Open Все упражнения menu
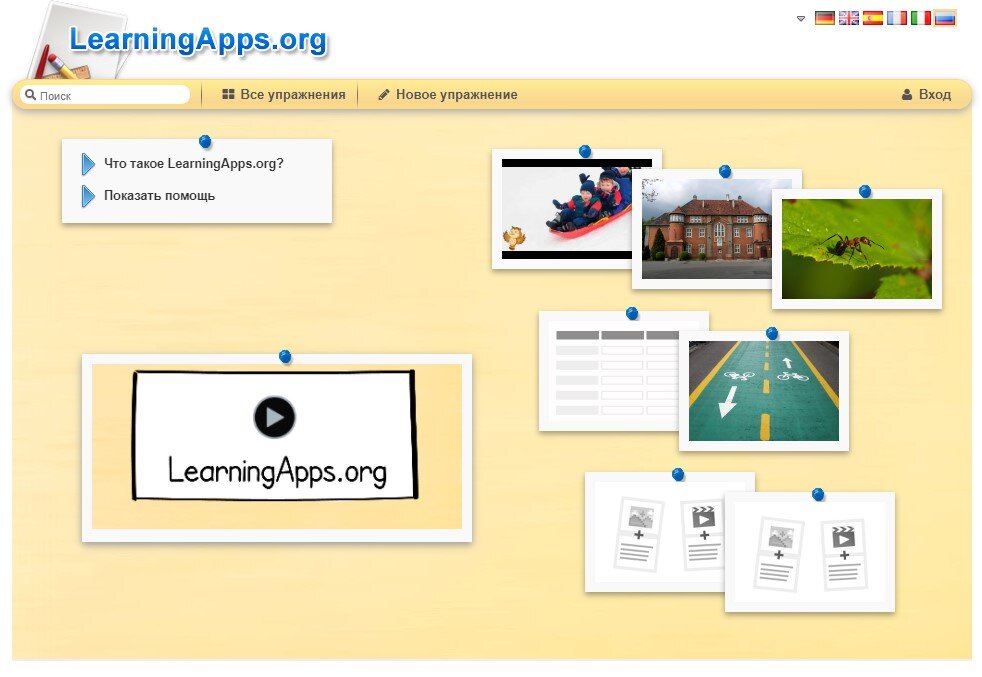This screenshot has height=677, width=982. click(x=284, y=95)
